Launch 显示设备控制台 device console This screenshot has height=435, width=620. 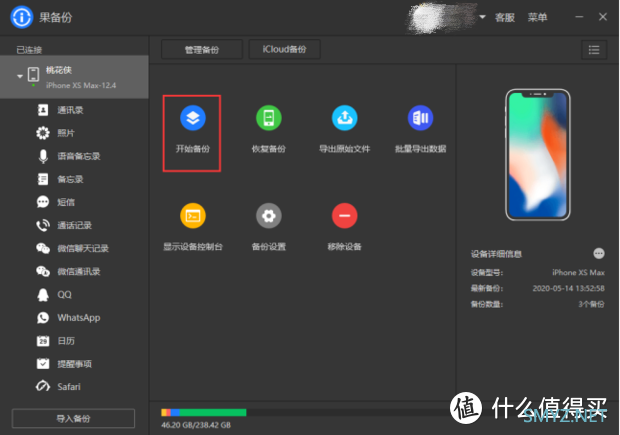coord(193,216)
